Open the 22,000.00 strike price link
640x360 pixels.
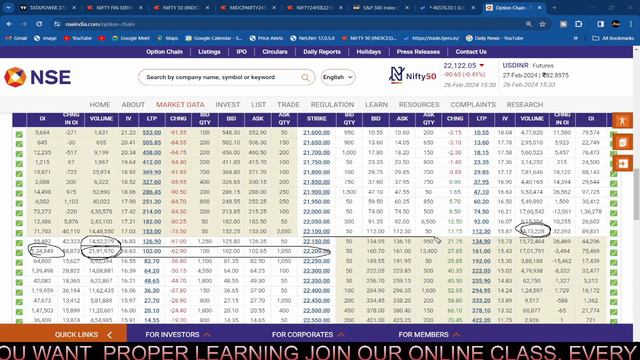click(x=316, y=211)
